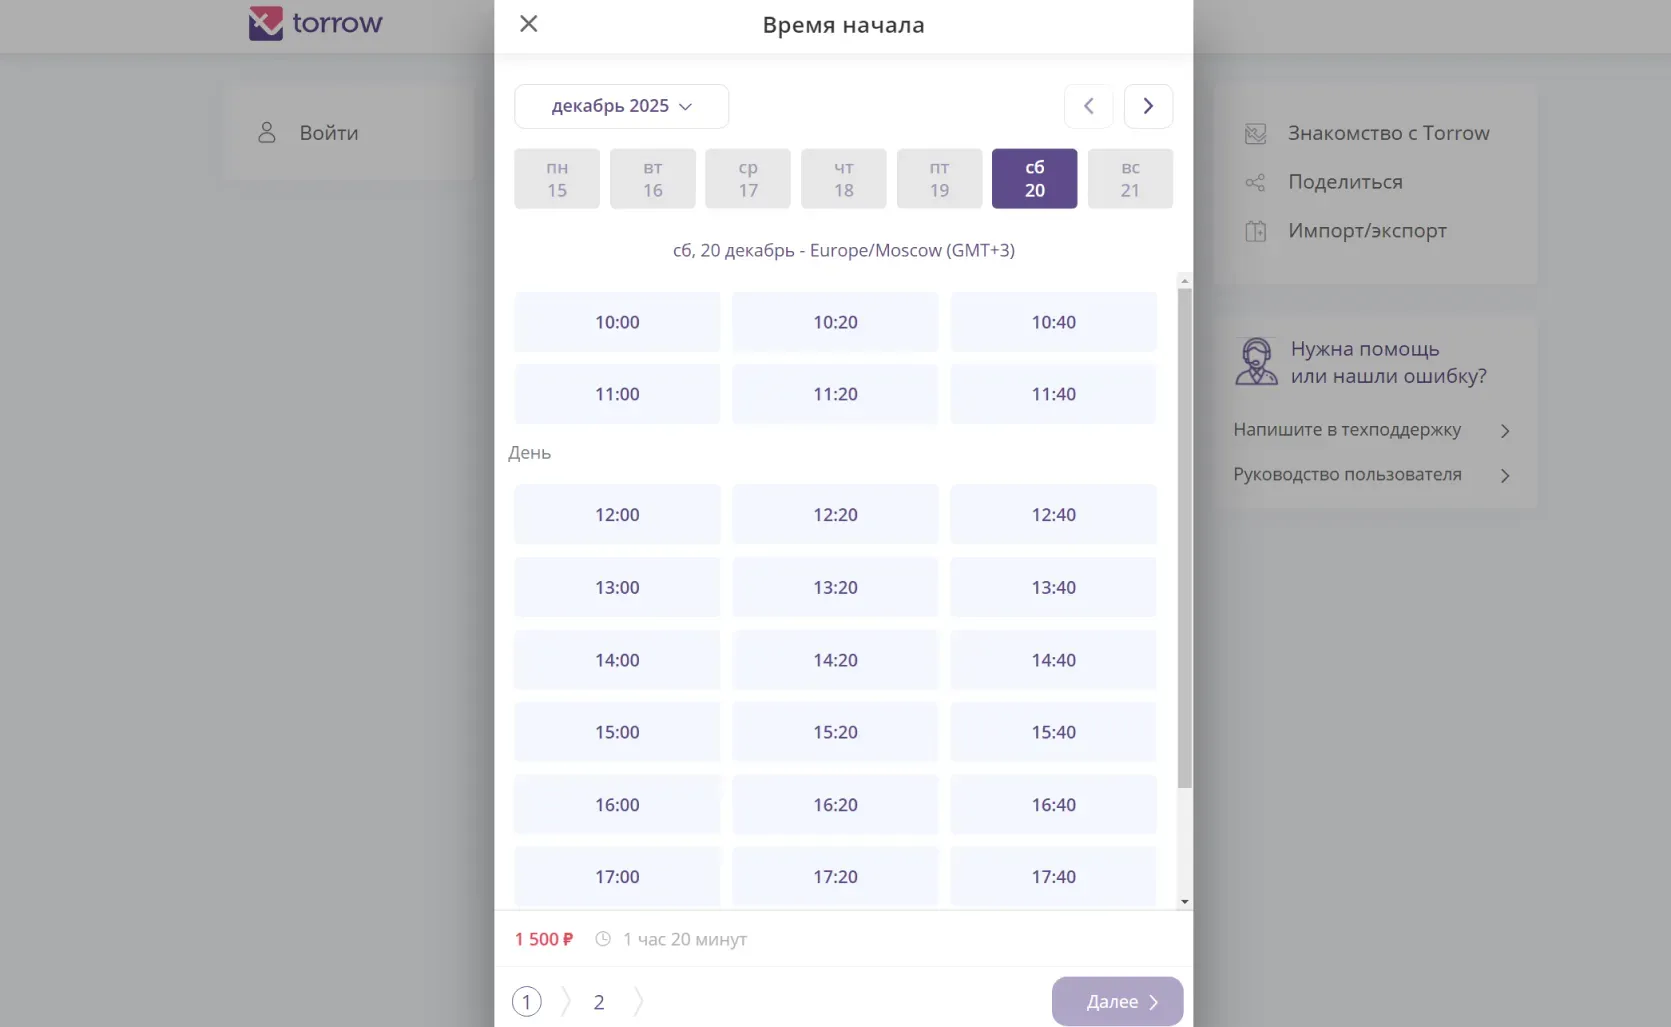1671x1027 pixels.
Task: Pick the 17:40 time slot
Action: pos(1053,877)
